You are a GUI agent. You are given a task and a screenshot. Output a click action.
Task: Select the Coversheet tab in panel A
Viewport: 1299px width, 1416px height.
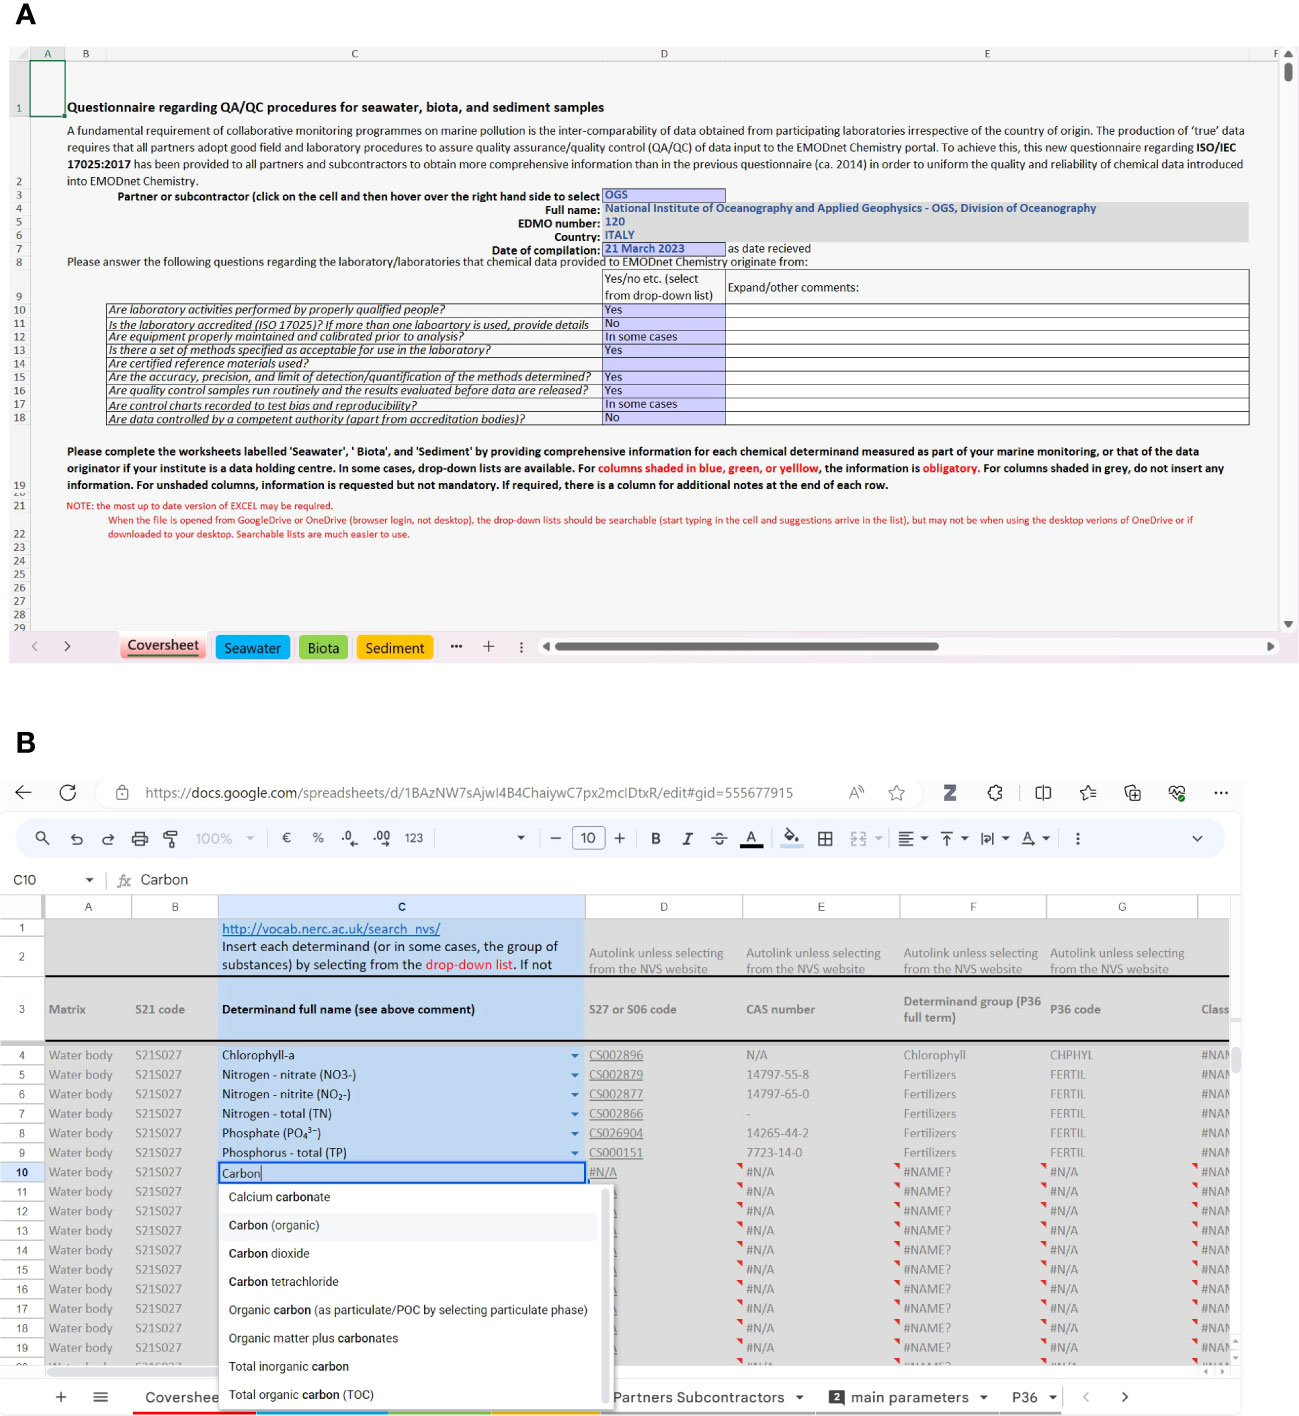(x=163, y=646)
